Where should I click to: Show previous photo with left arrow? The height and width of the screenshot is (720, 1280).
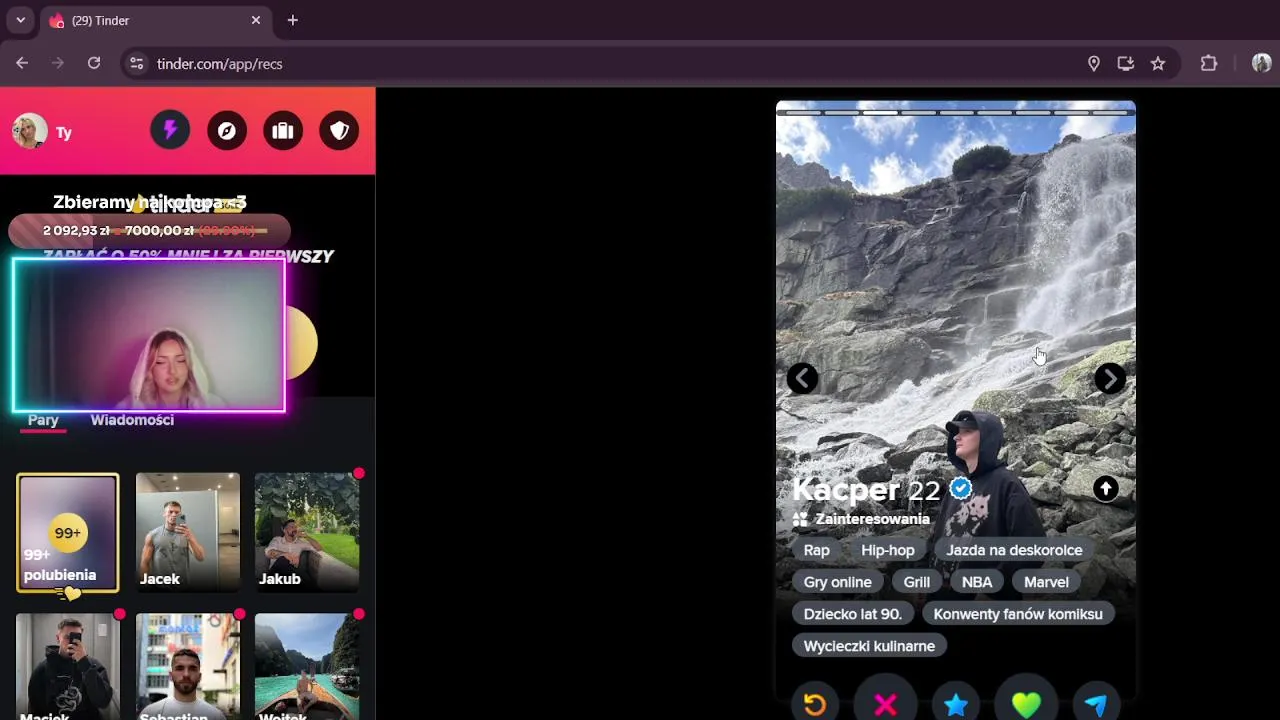coord(802,378)
